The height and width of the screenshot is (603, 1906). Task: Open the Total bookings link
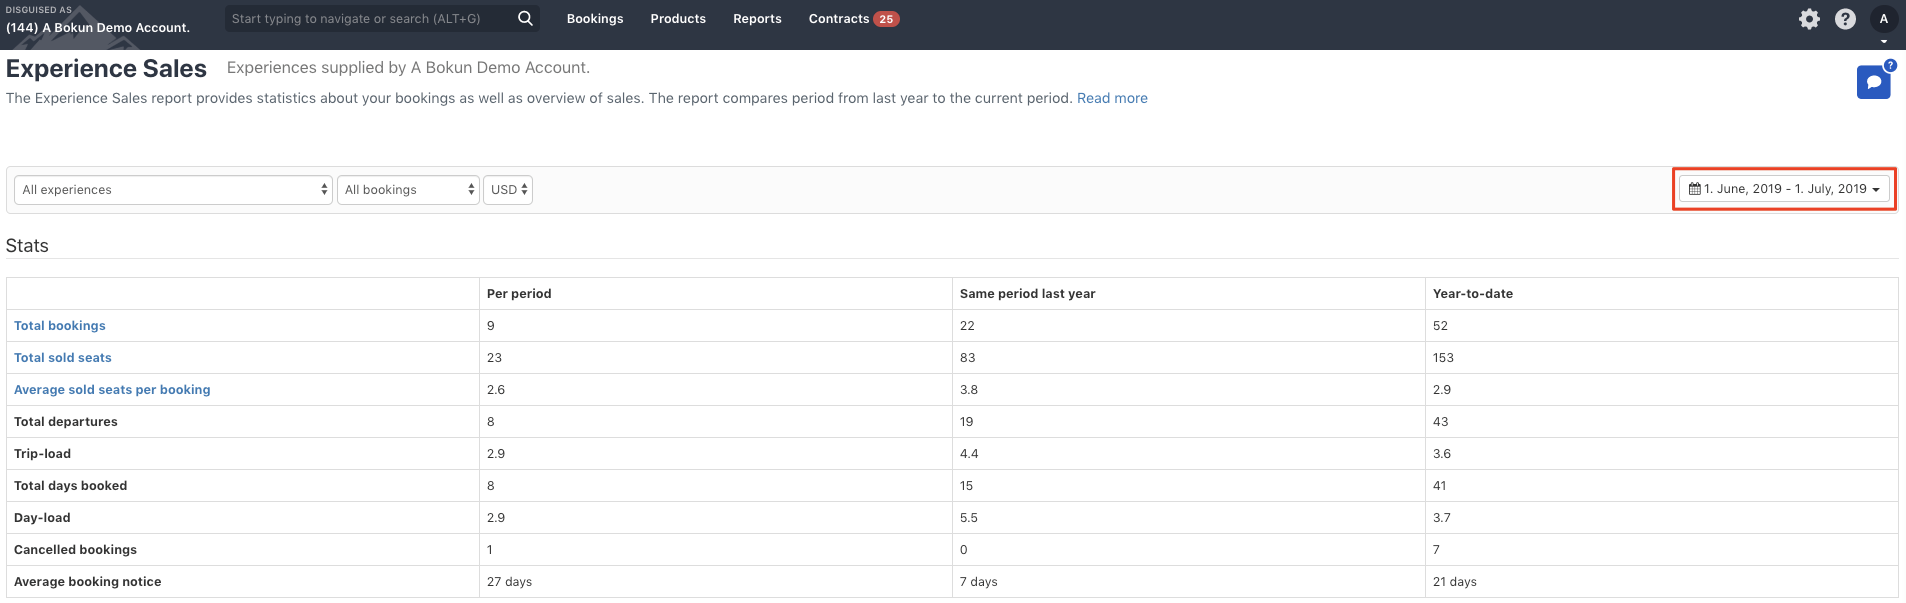tap(60, 326)
